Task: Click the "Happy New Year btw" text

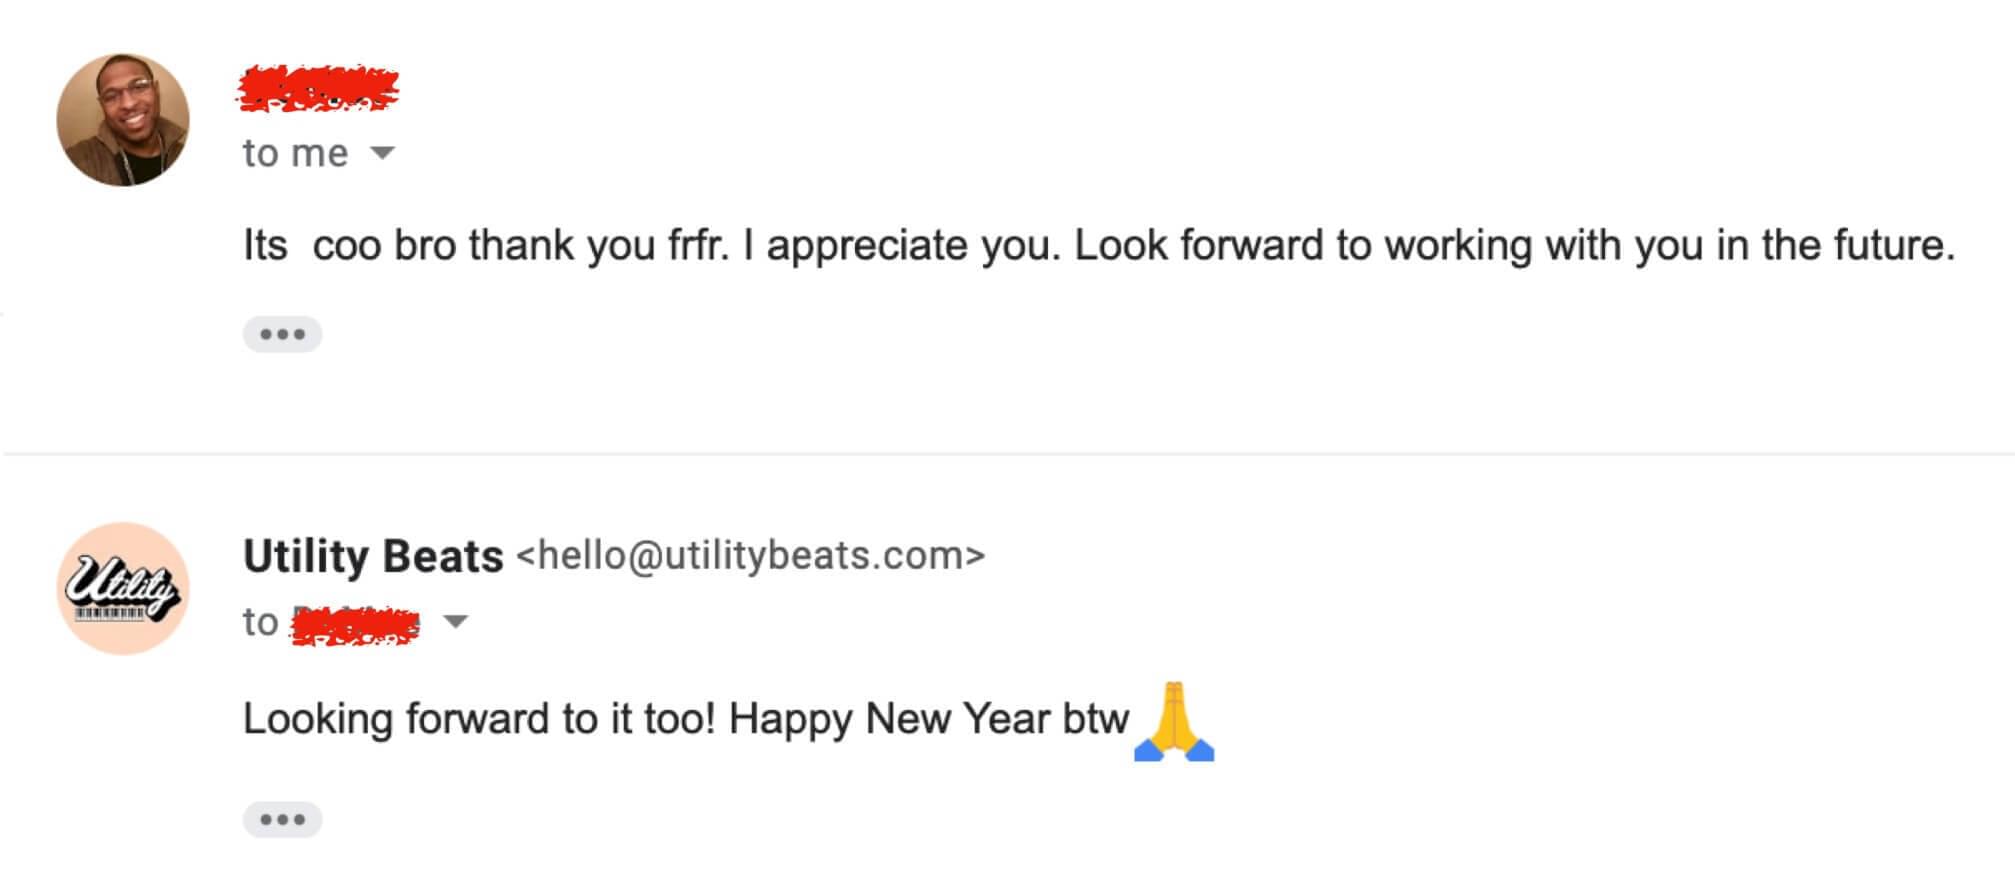Action: tap(928, 719)
